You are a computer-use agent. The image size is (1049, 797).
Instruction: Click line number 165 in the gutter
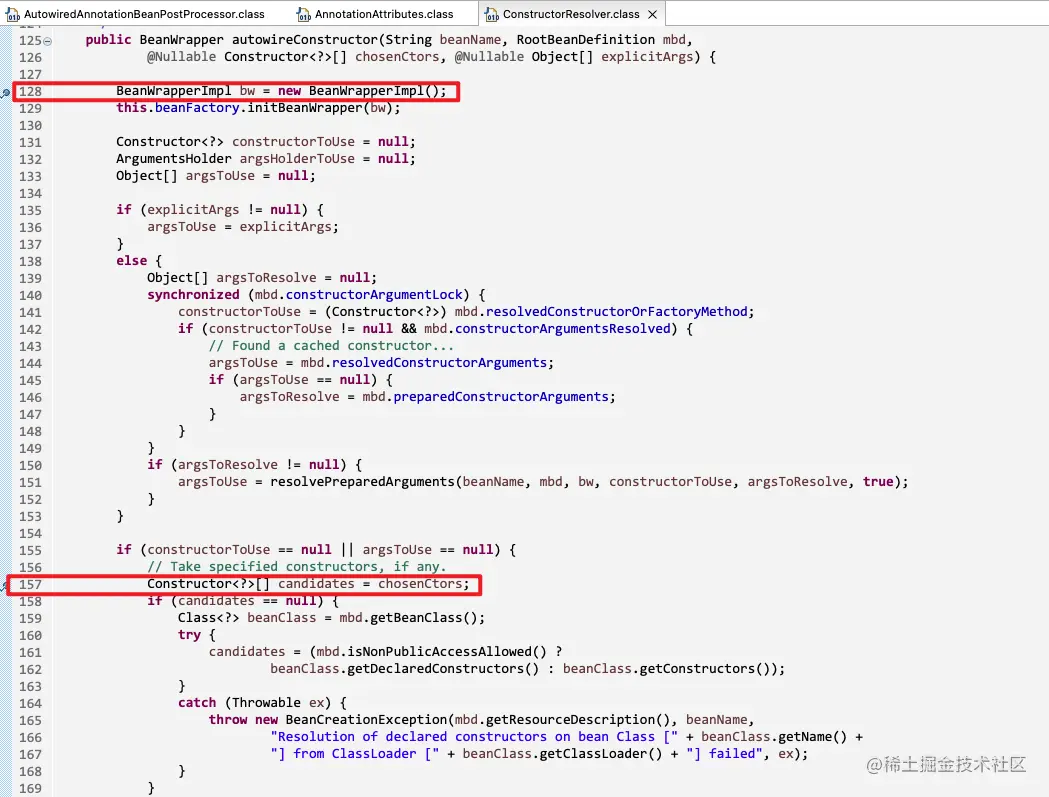pos(30,721)
